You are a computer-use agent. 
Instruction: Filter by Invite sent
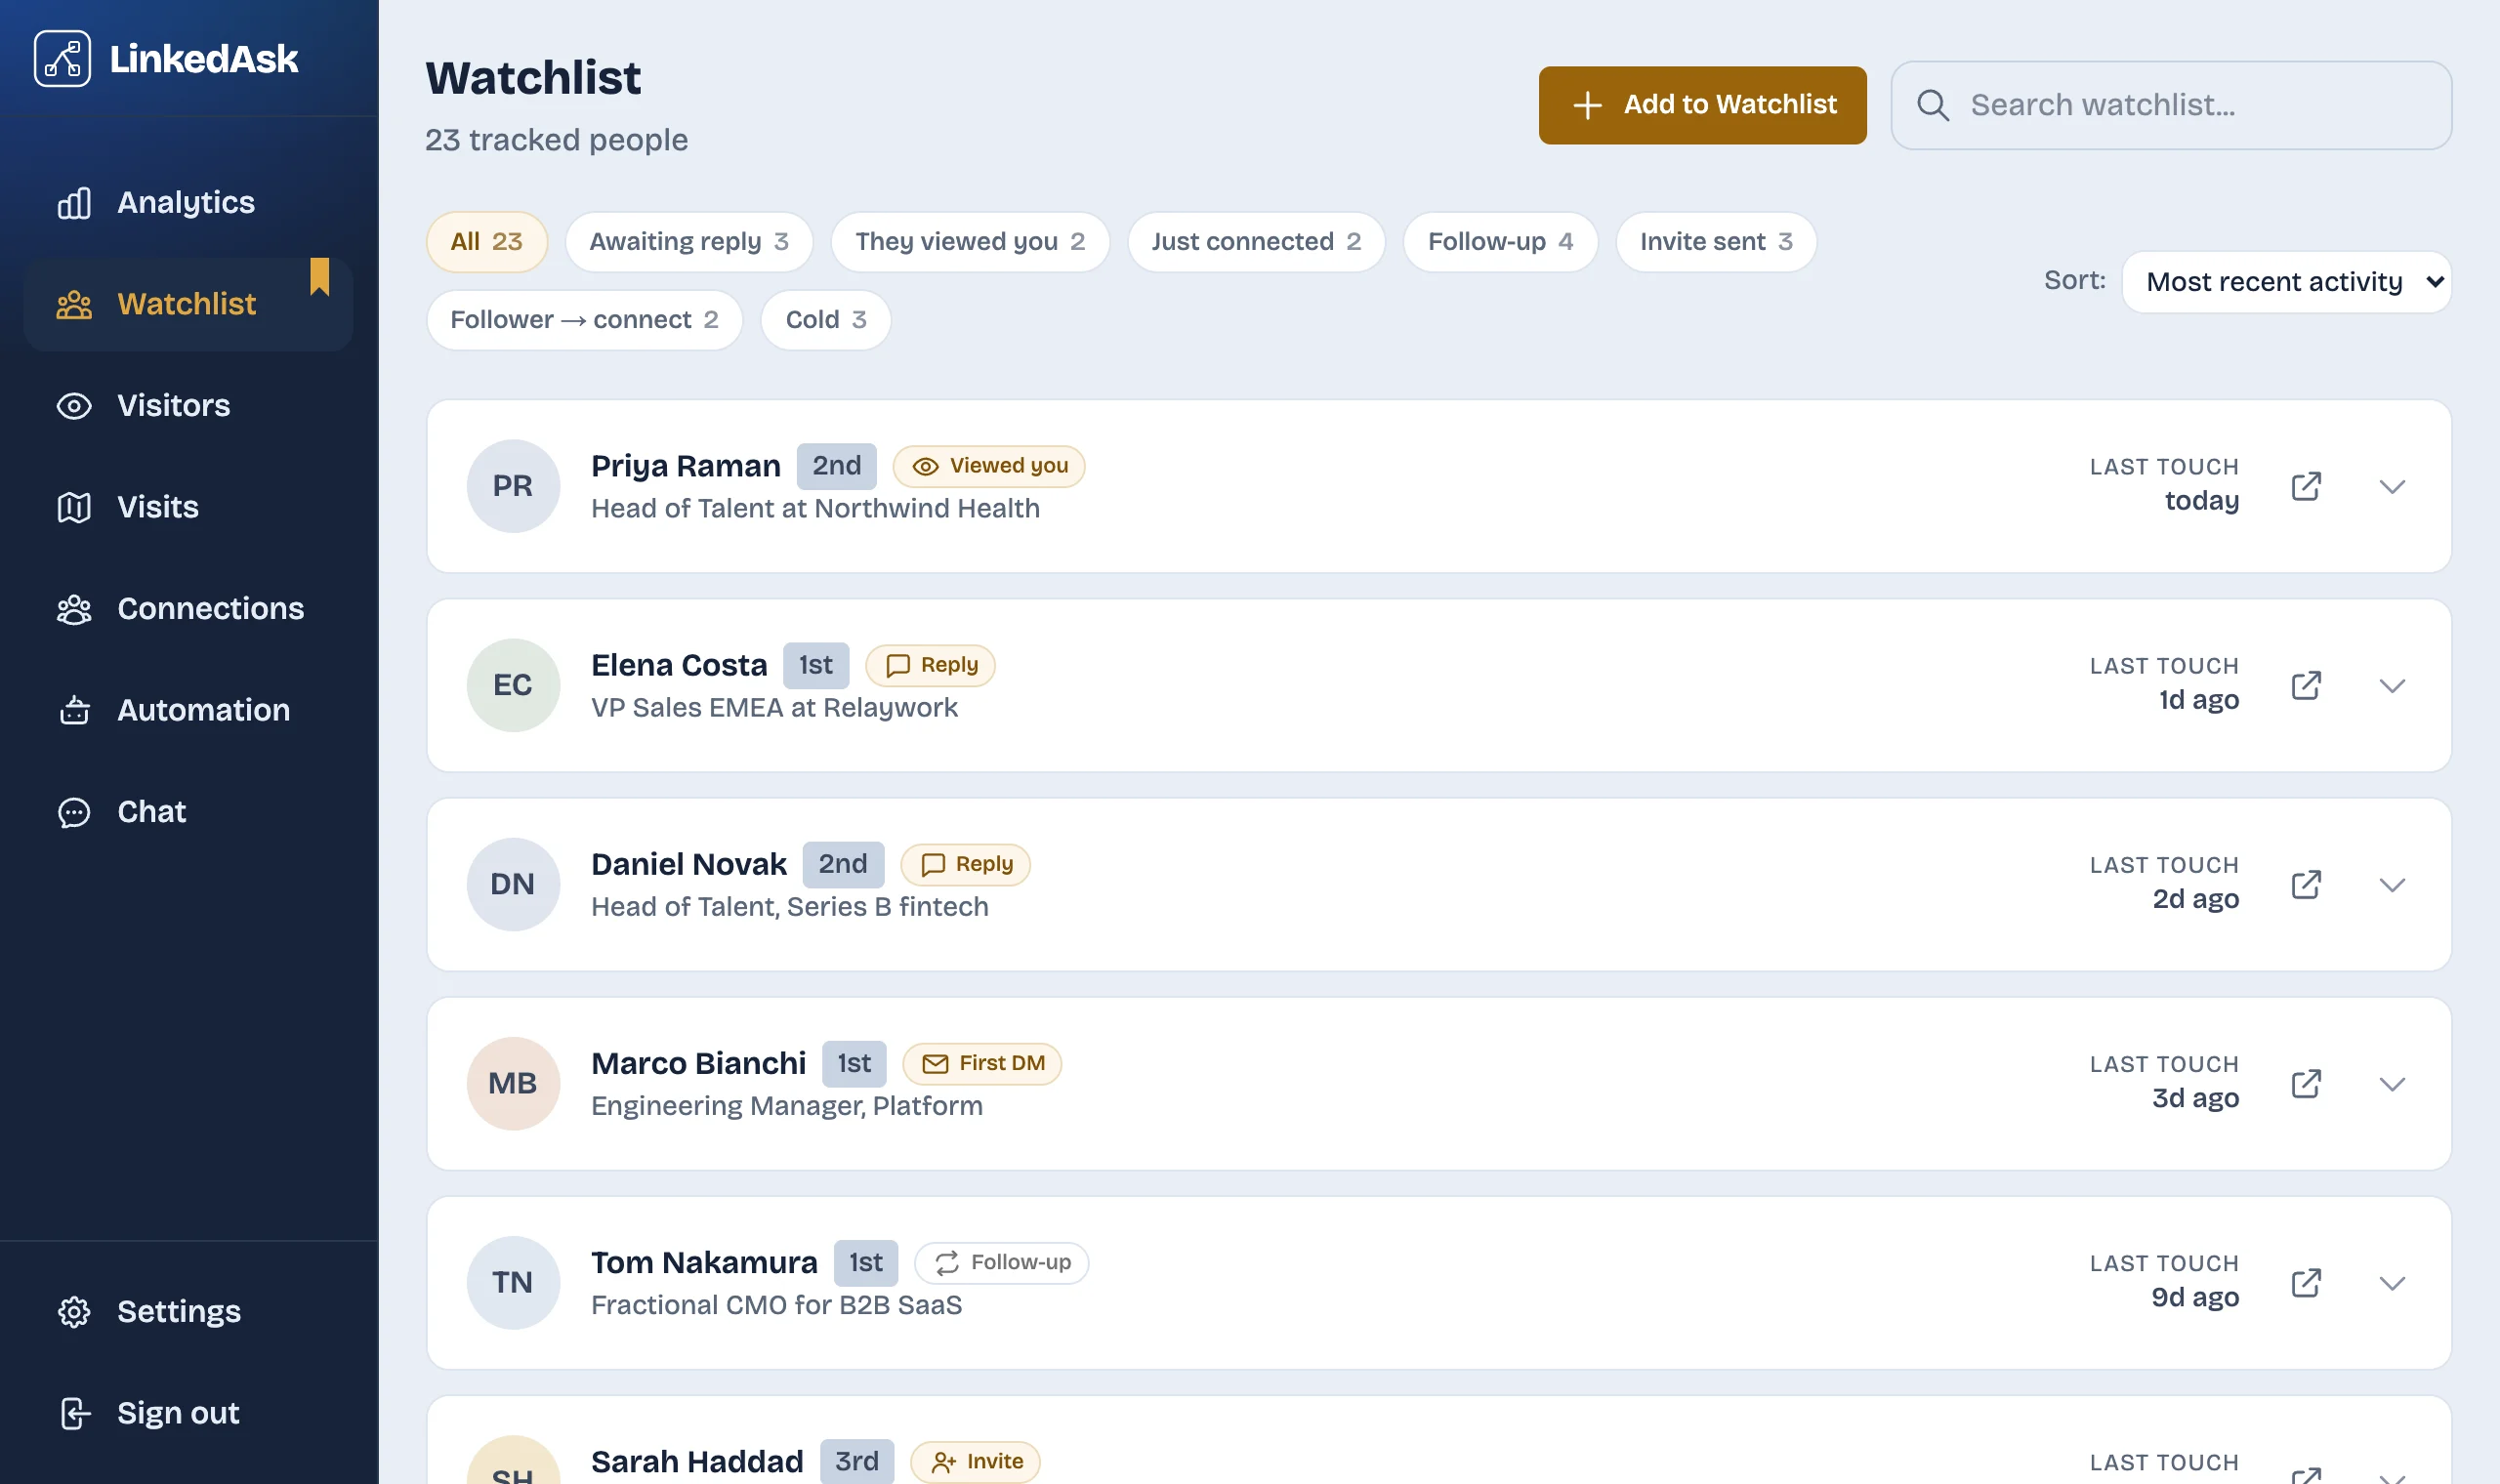pos(1716,242)
